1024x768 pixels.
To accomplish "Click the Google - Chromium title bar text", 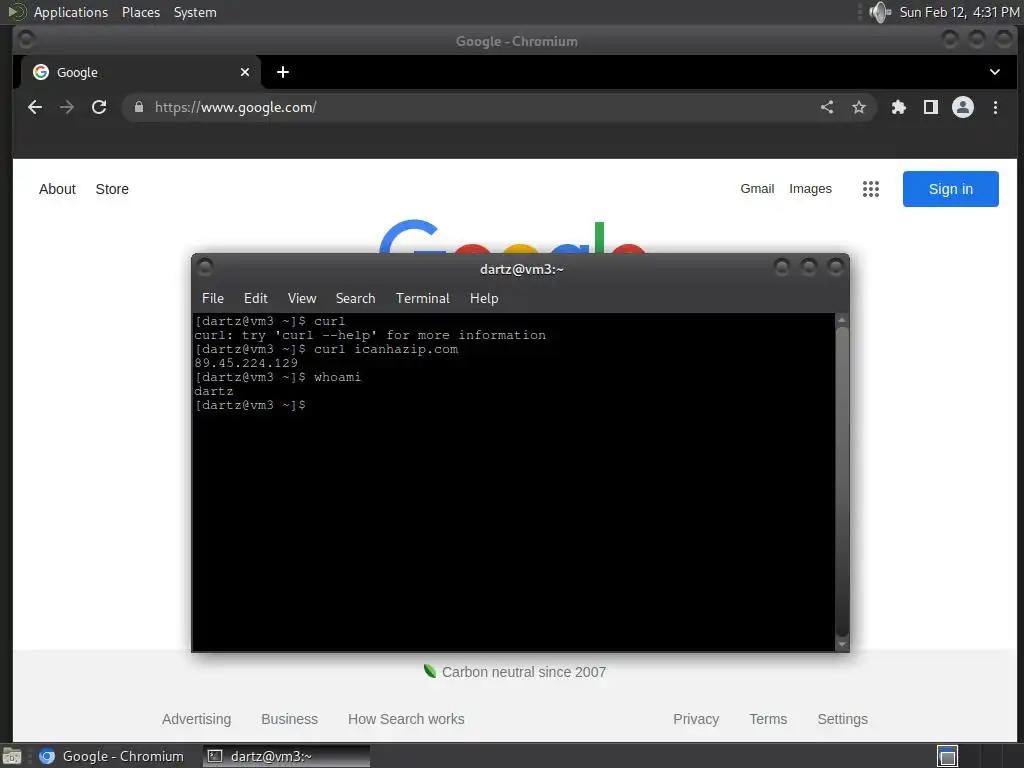I will (x=517, y=41).
